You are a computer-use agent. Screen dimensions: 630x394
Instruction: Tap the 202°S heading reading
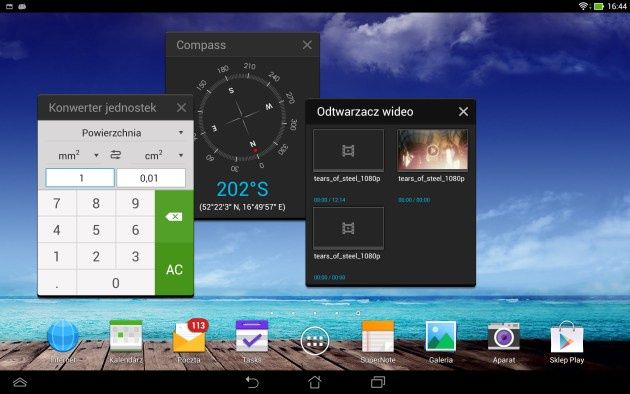pos(242,189)
